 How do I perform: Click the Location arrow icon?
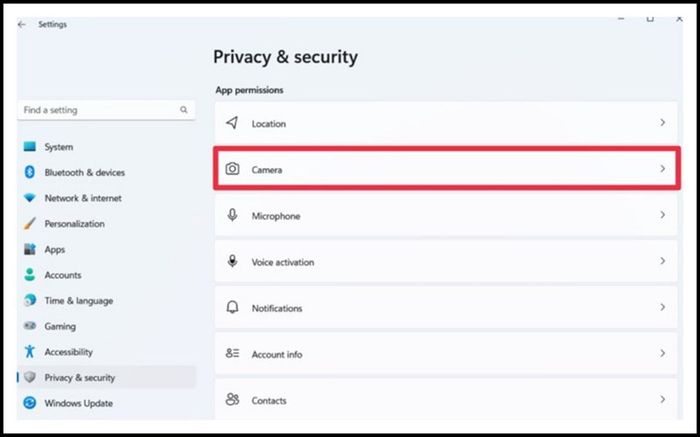[x=232, y=123]
